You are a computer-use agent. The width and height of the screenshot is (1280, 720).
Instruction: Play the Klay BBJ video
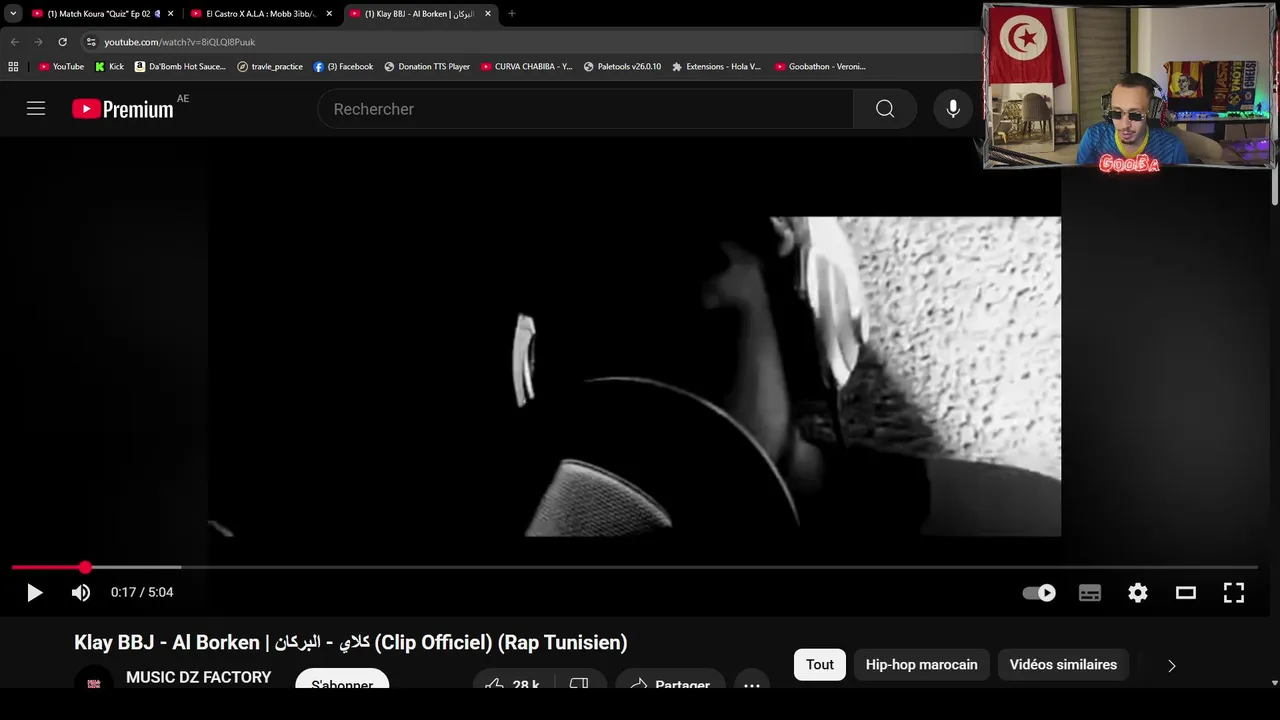pyautogui.click(x=34, y=593)
